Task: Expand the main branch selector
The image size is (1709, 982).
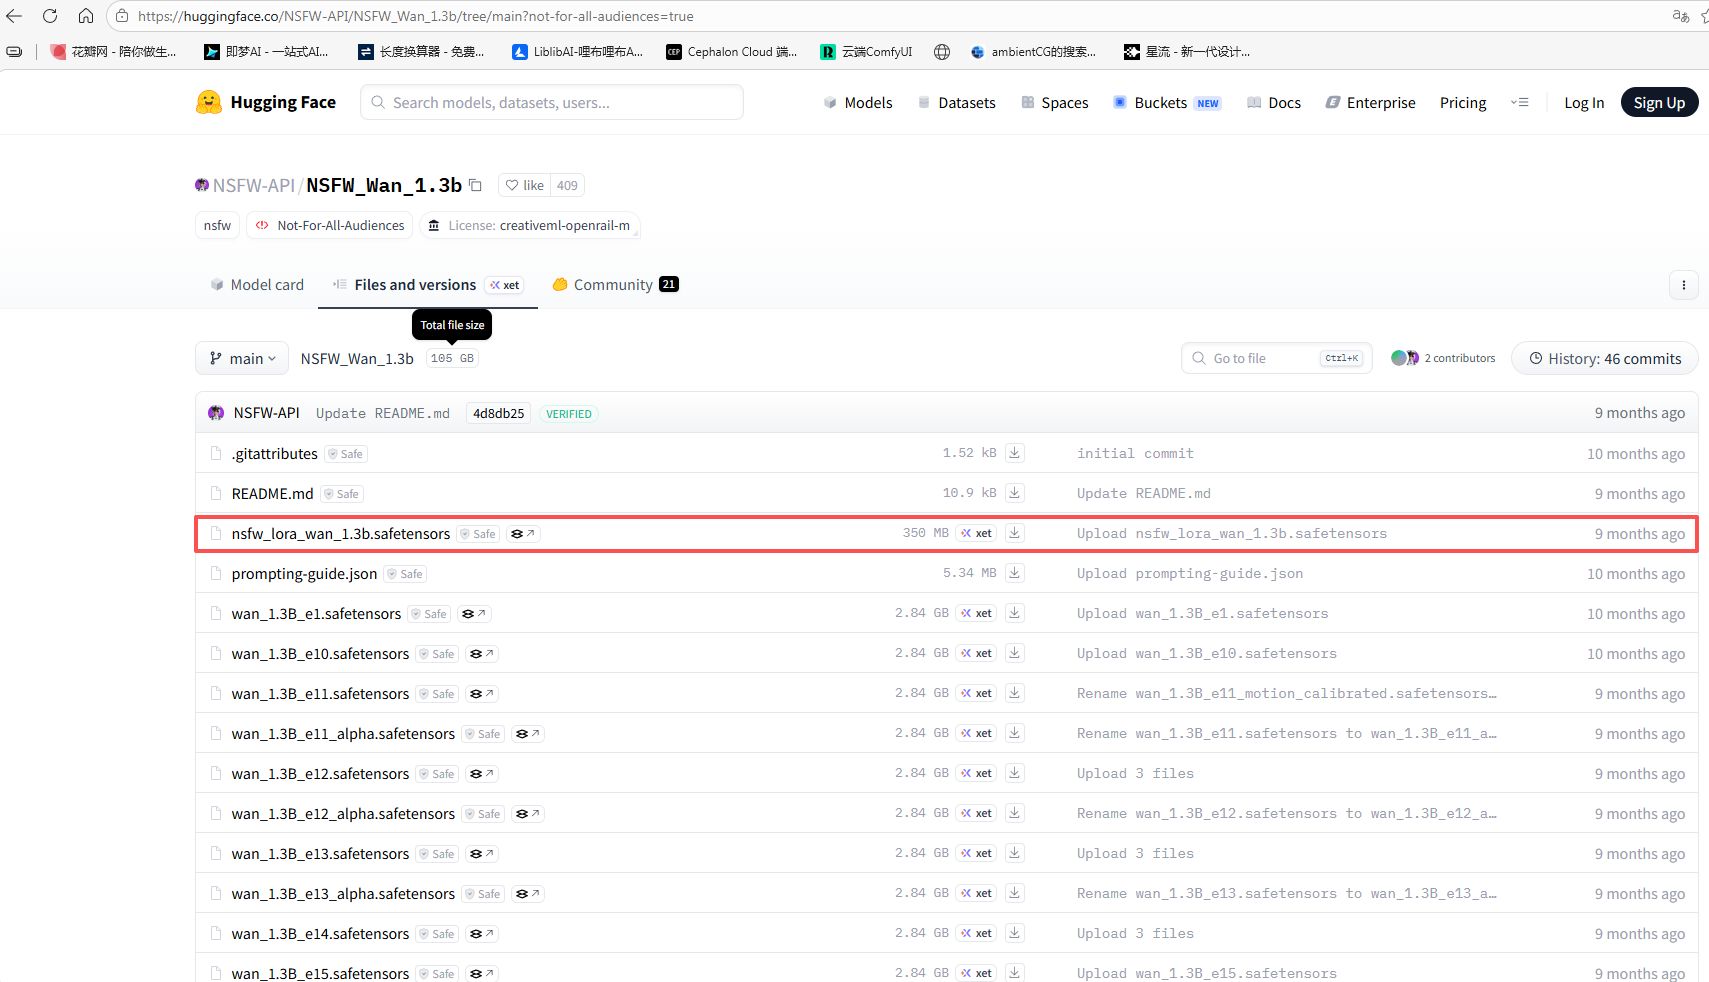Action: pos(242,358)
